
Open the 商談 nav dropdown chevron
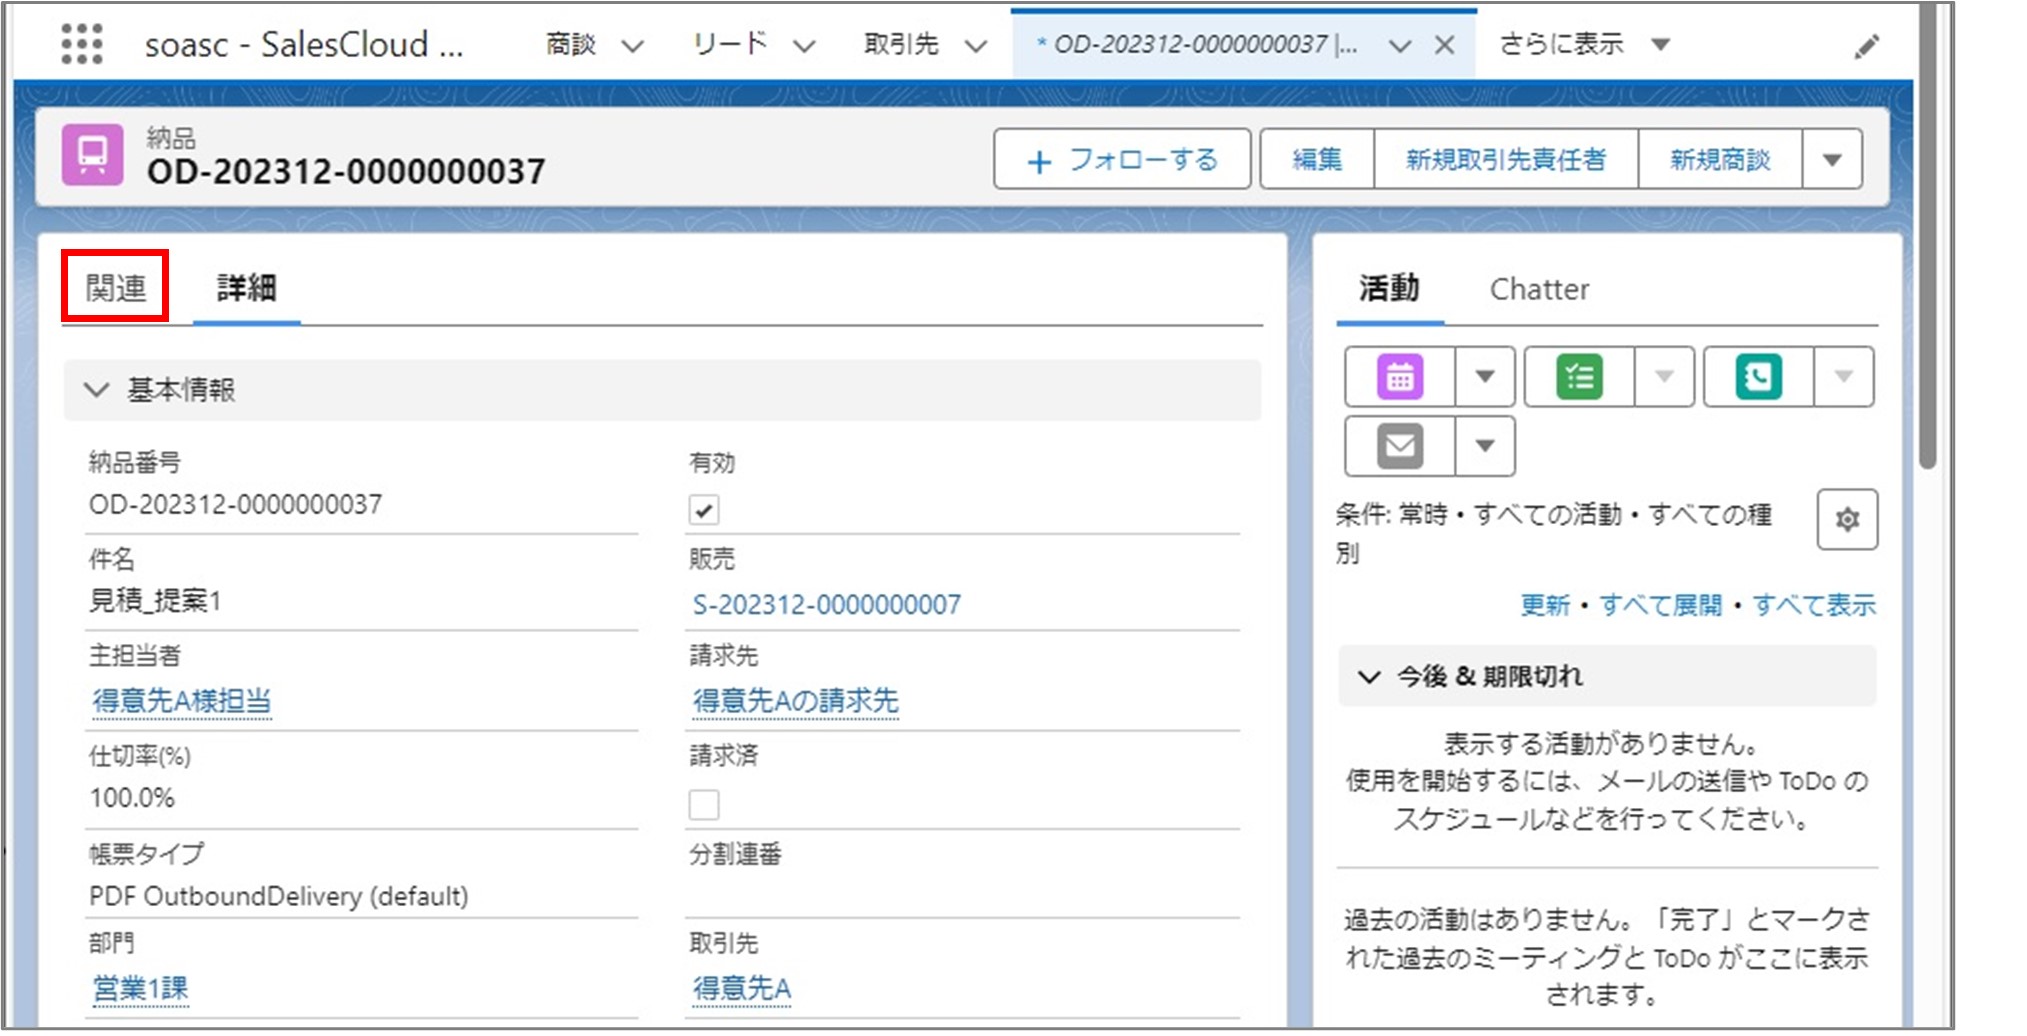tap(633, 46)
